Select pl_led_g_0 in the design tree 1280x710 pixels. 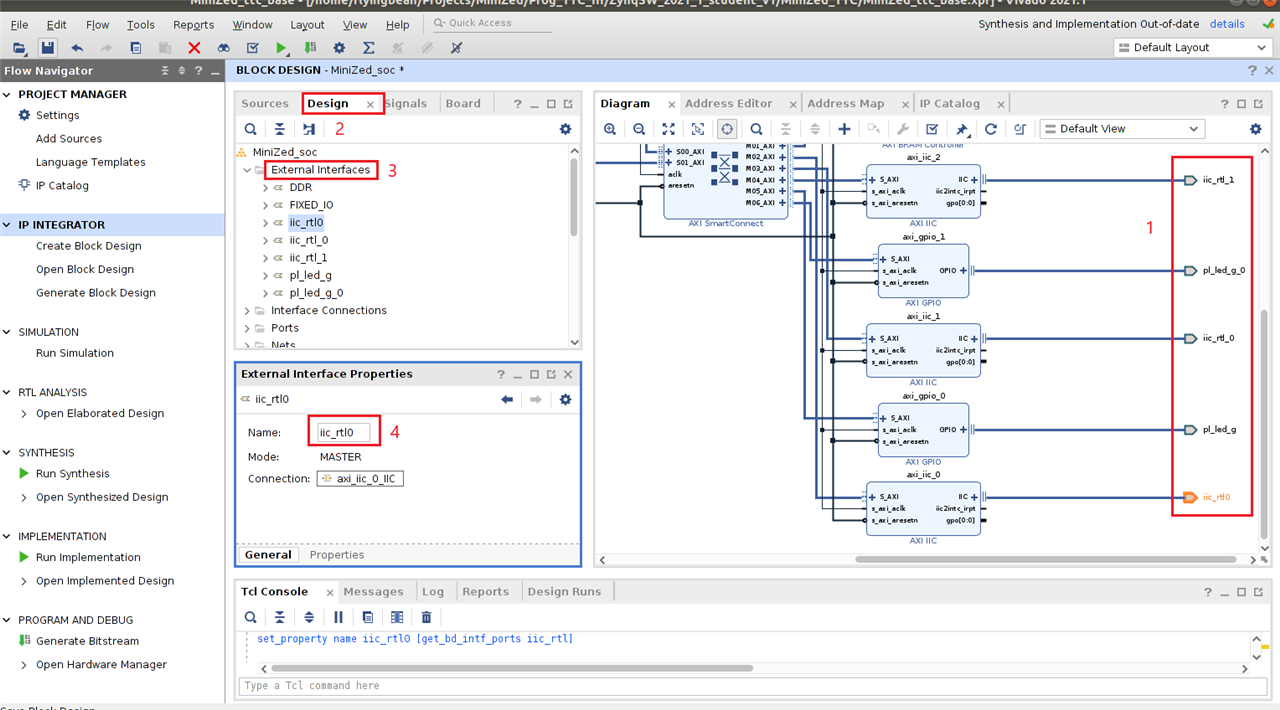click(316, 293)
